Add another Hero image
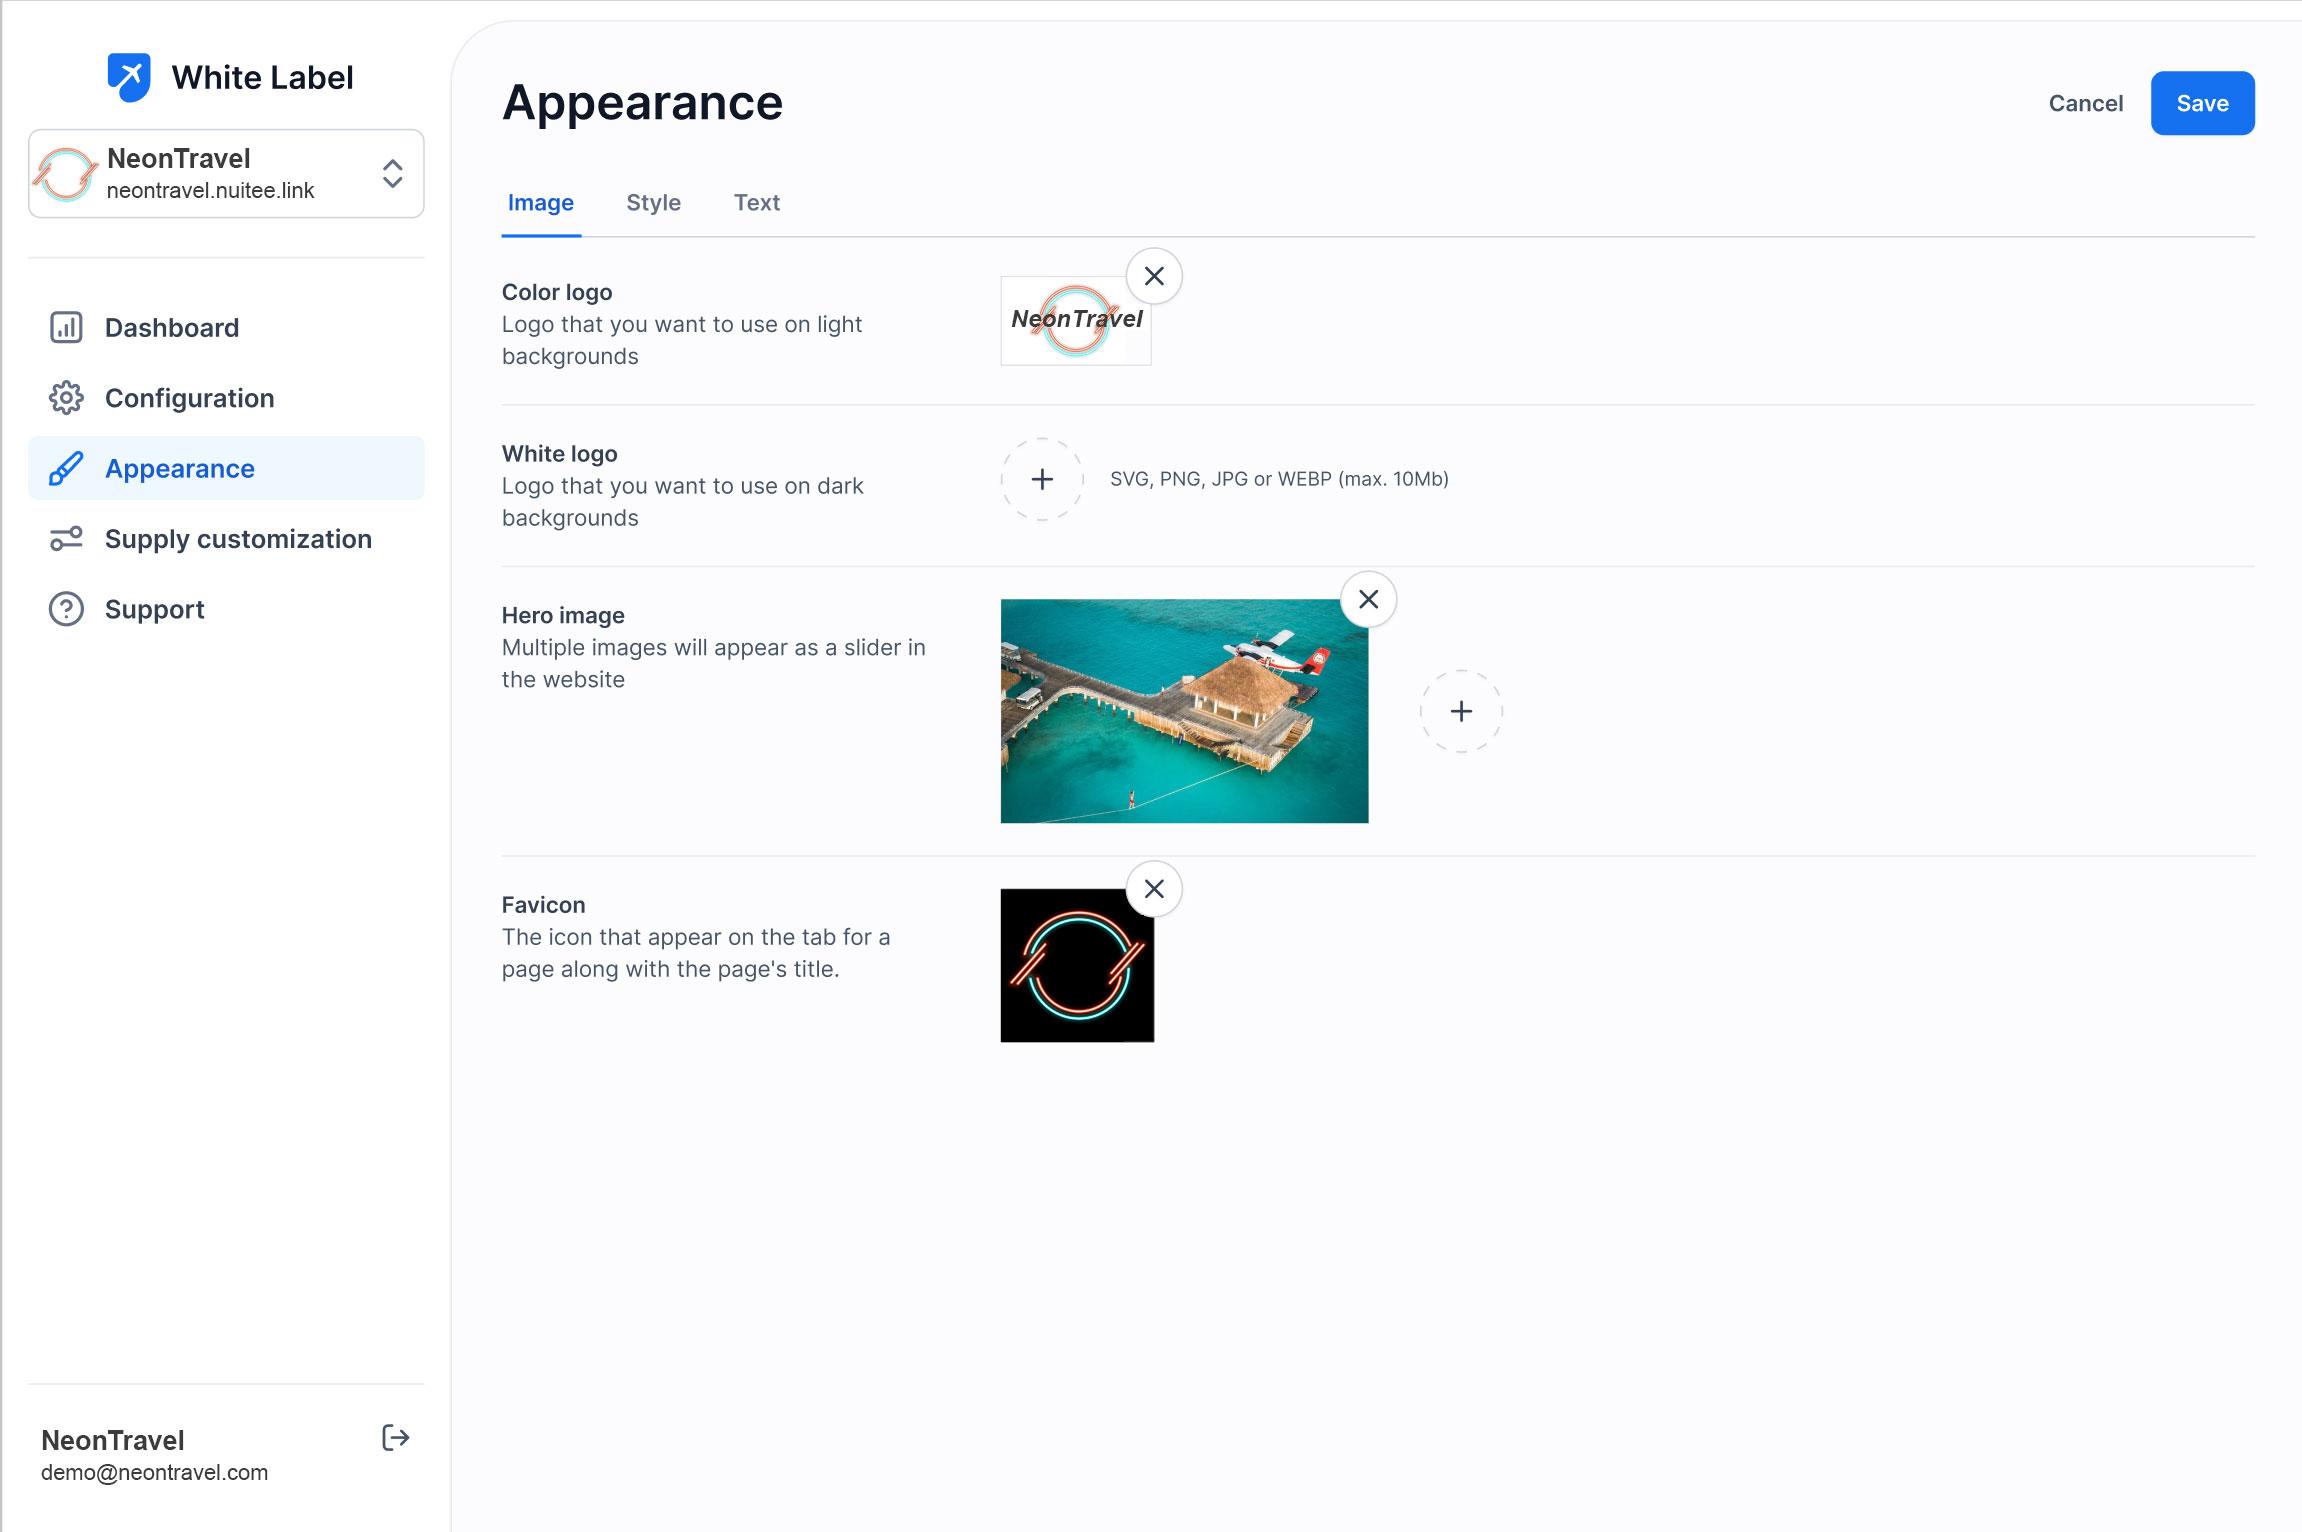The height and width of the screenshot is (1532, 2302). [1461, 711]
